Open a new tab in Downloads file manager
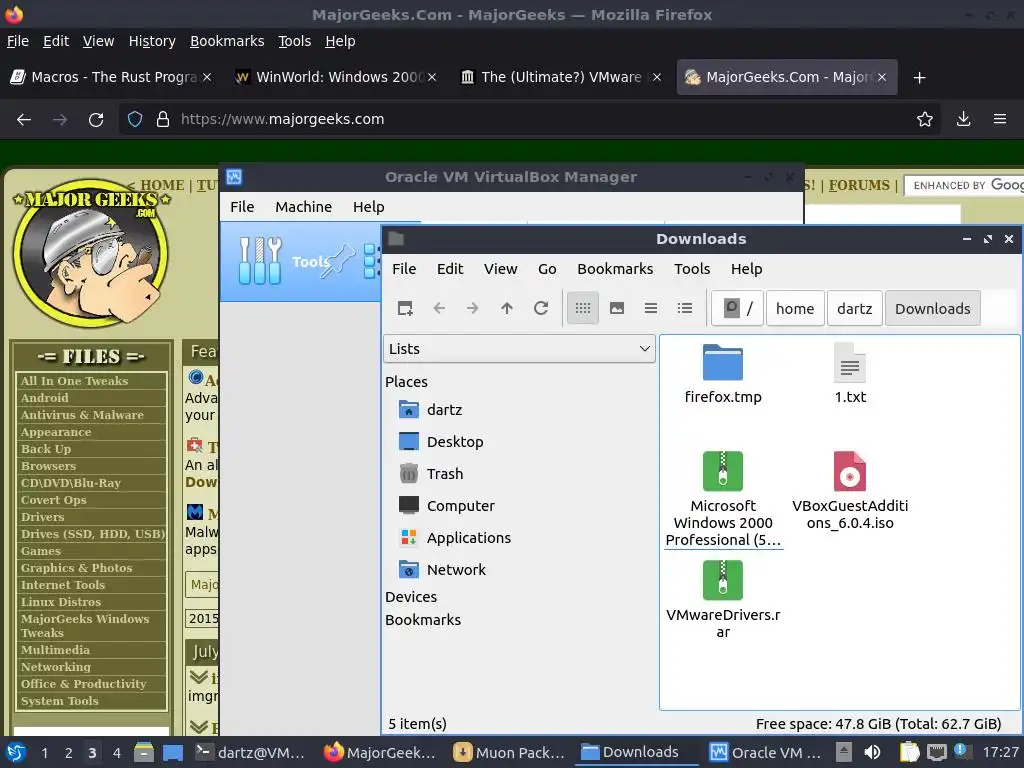Viewport: 1024px width, 768px height. pyautogui.click(x=405, y=308)
